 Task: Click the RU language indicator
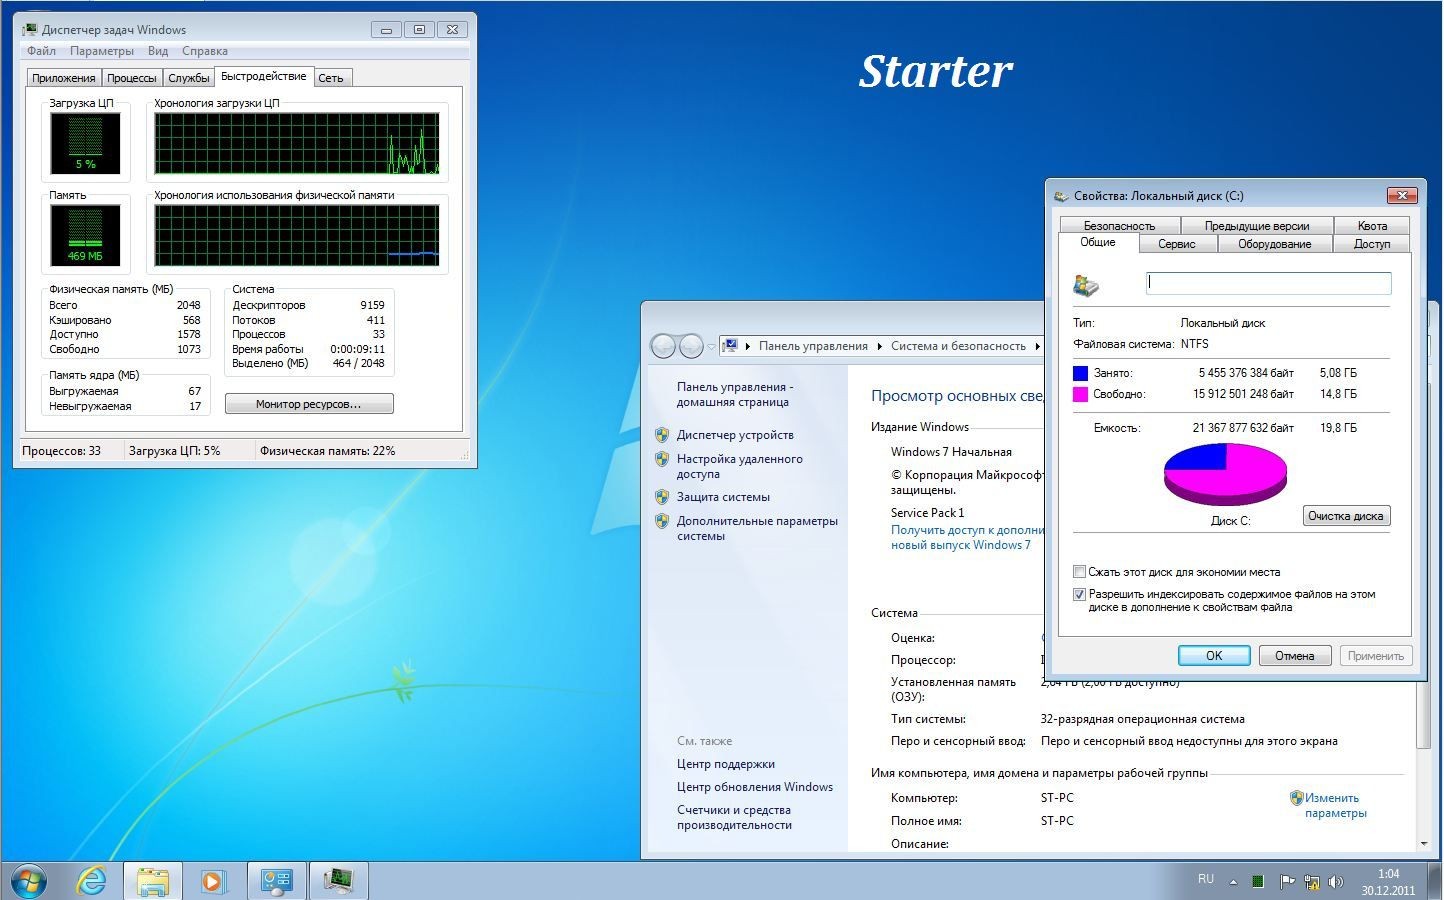1206,879
